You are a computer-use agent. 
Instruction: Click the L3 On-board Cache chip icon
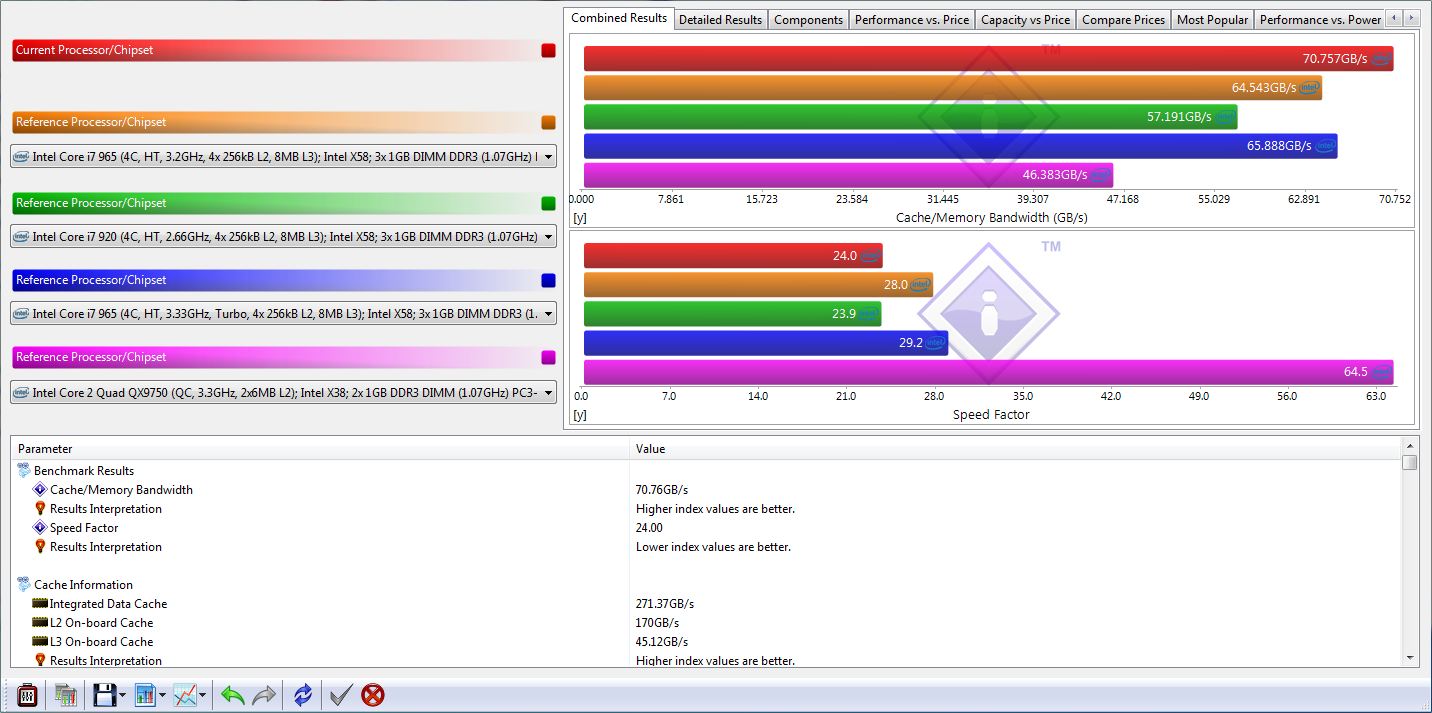pos(40,642)
